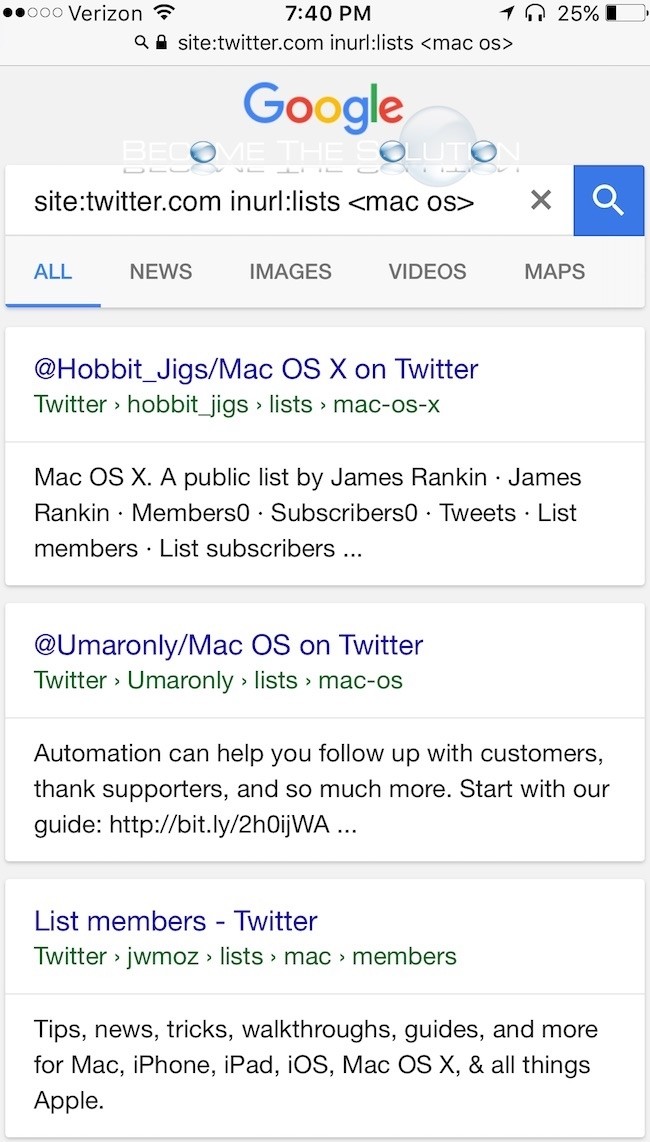Open @Umaronly/Mac OS on Twitter result
This screenshot has height=1142, width=650.
[228, 645]
